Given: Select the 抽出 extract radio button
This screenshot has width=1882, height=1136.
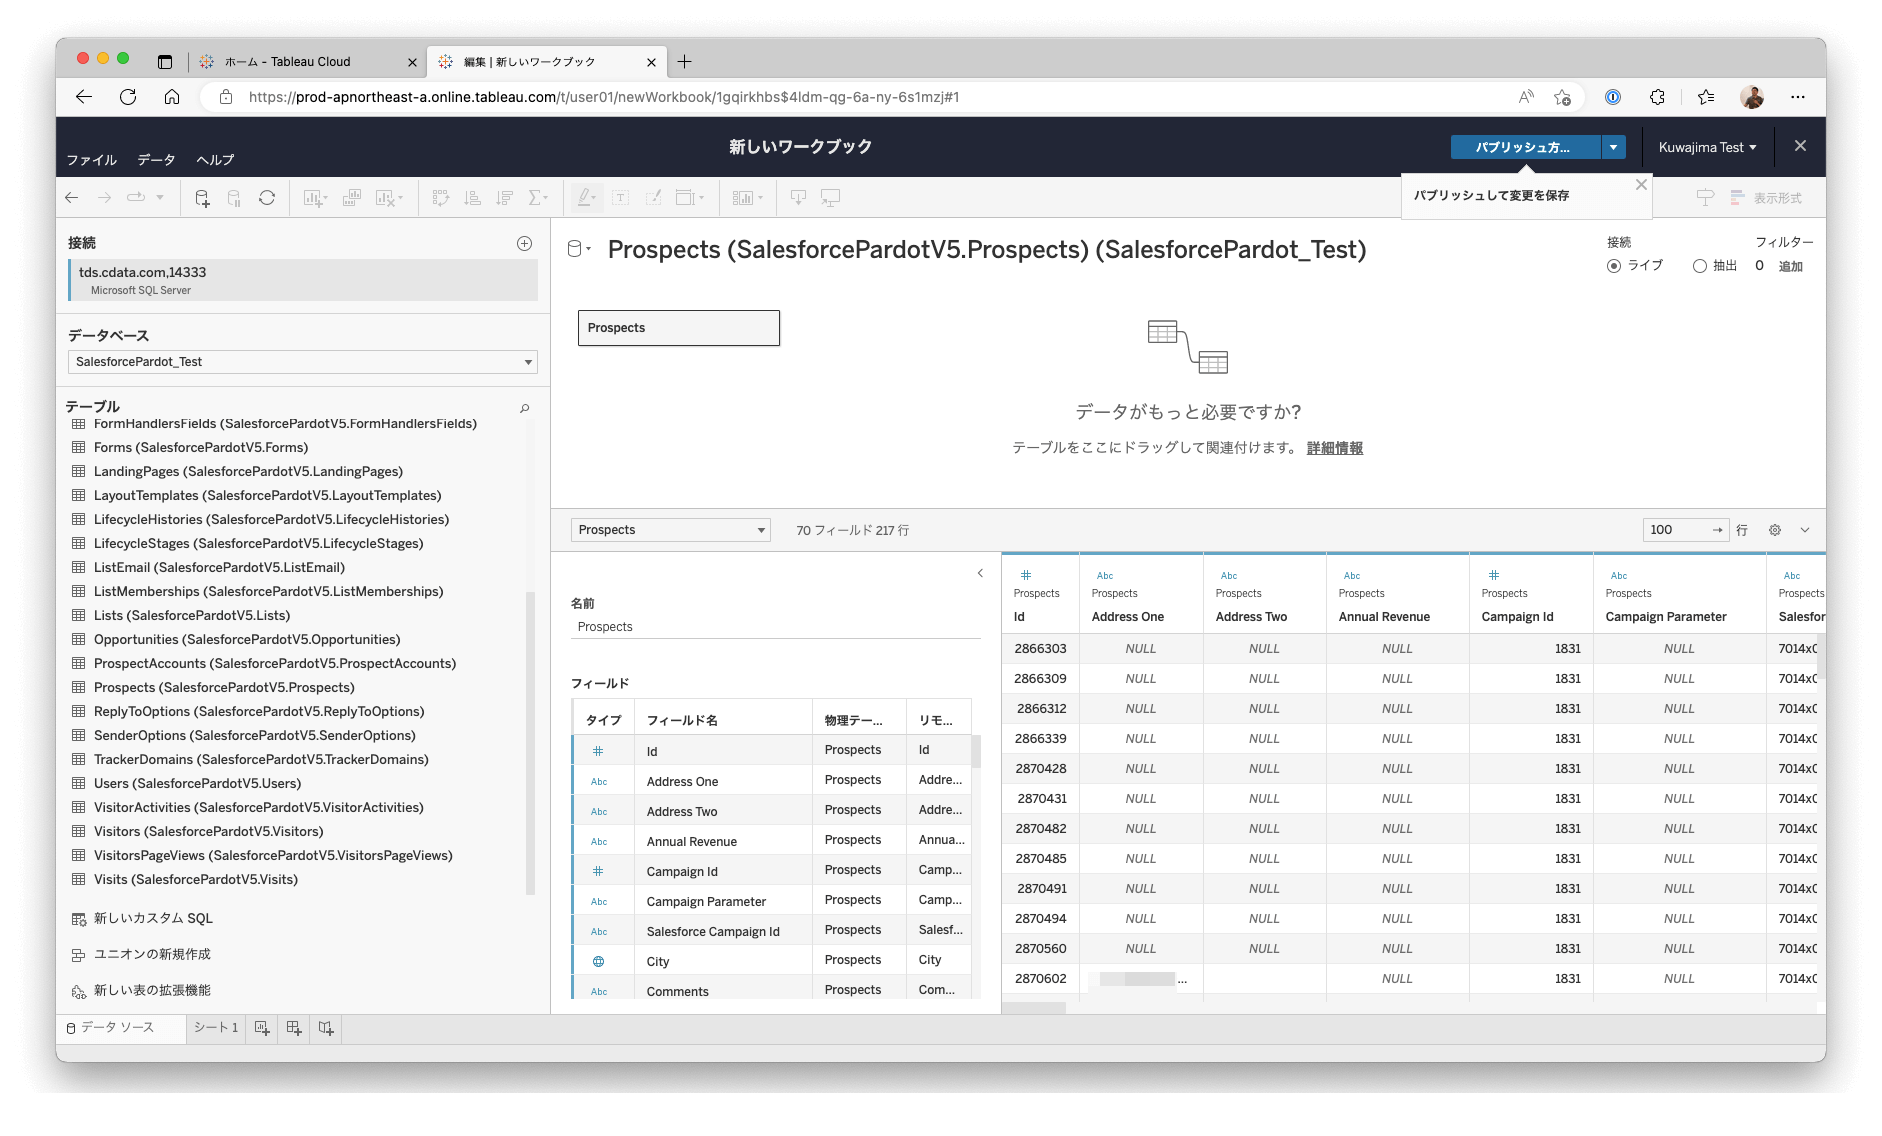Looking at the screenshot, I should 1699,266.
